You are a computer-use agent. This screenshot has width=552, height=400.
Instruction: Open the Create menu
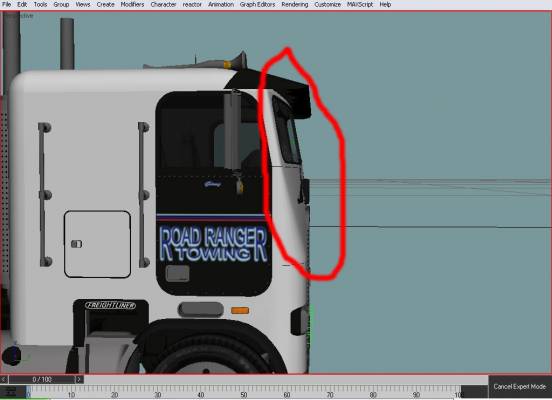[105, 5]
